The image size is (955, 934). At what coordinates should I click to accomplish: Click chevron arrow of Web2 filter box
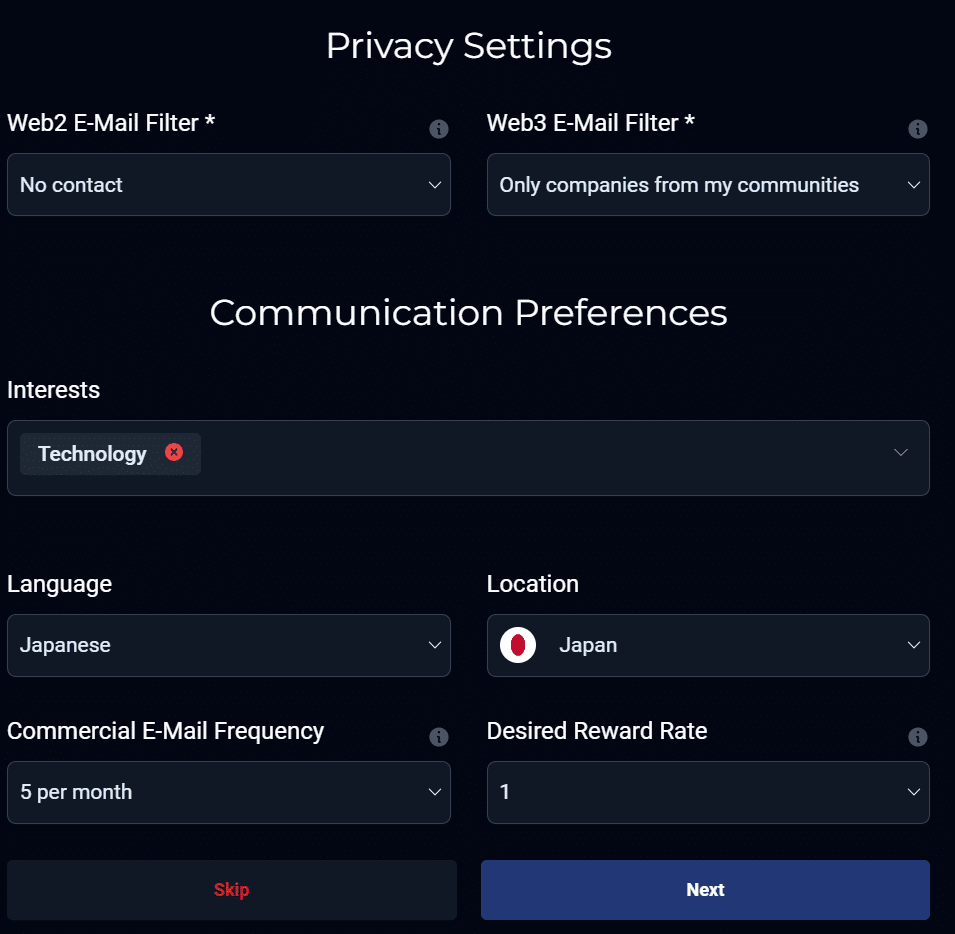coord(435,185)
